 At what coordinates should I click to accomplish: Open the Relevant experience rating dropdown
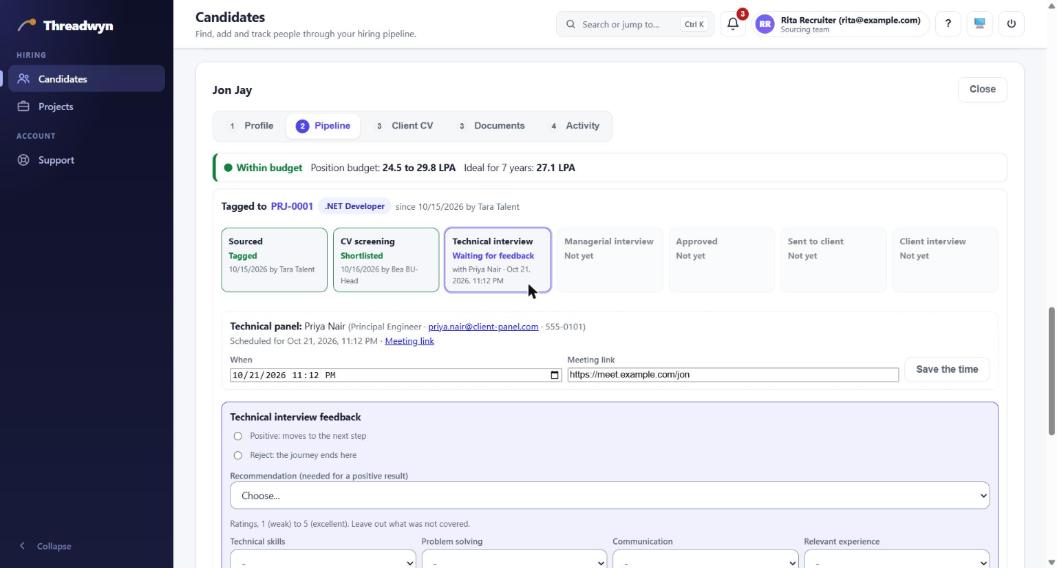click(897, 559)
